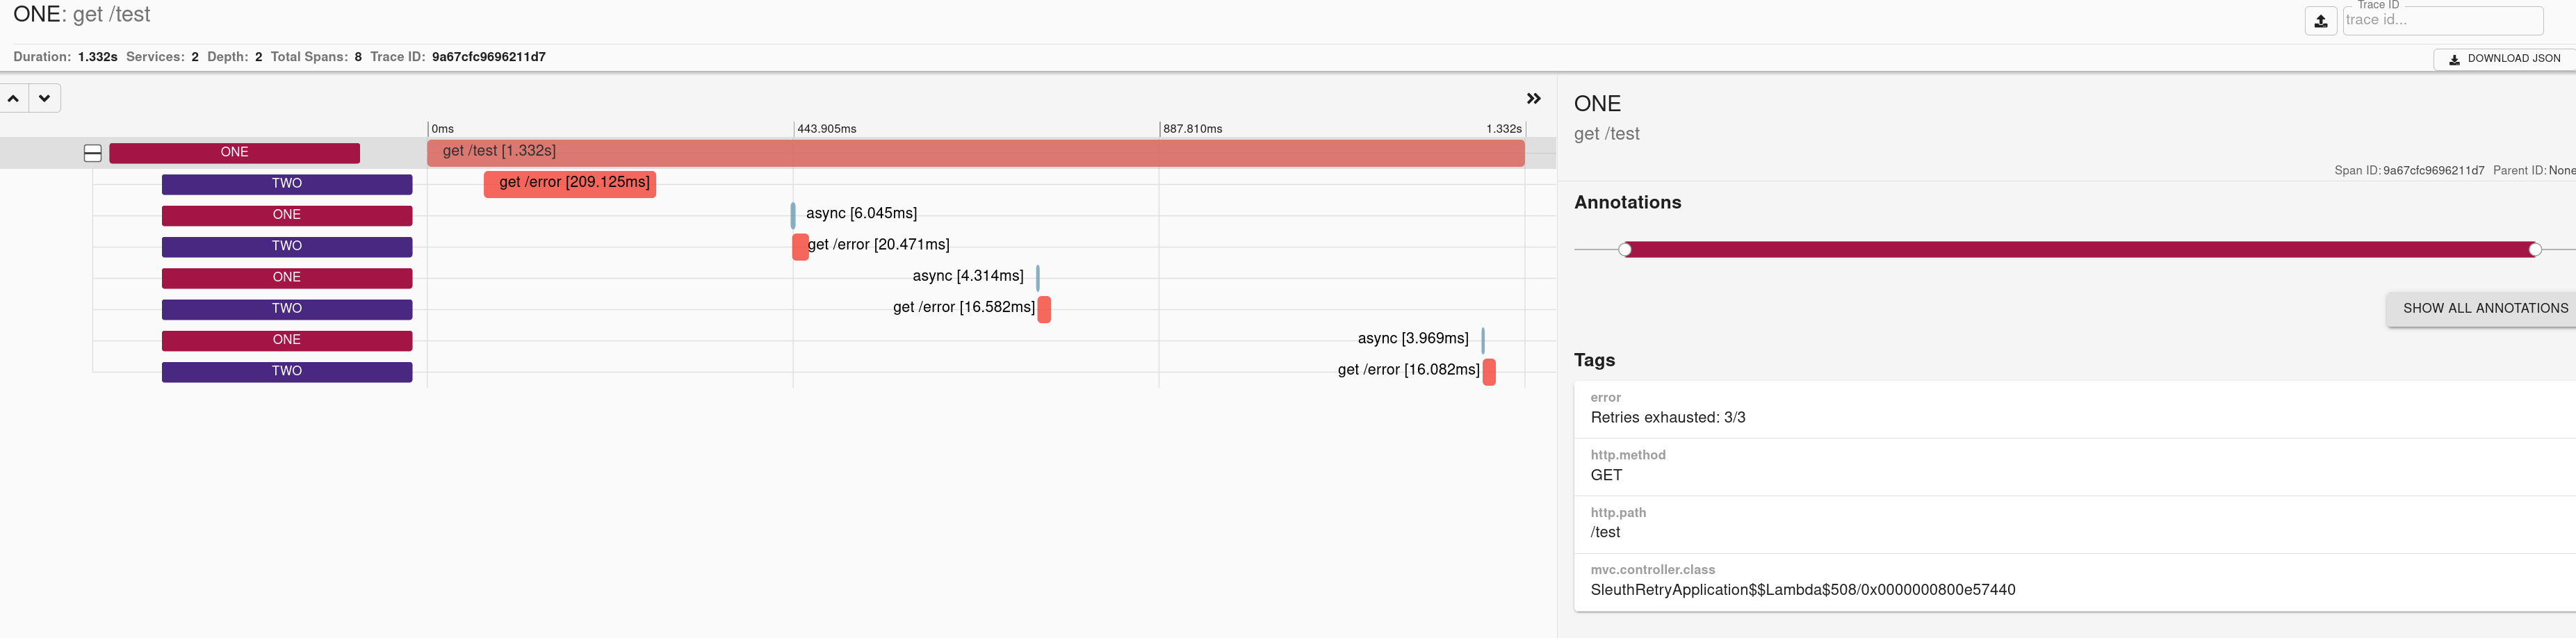The width and height of the screenshot is (2576, 638).
Task: Select the get /error 16.082ms span
Action: [x=1489, y=371]
